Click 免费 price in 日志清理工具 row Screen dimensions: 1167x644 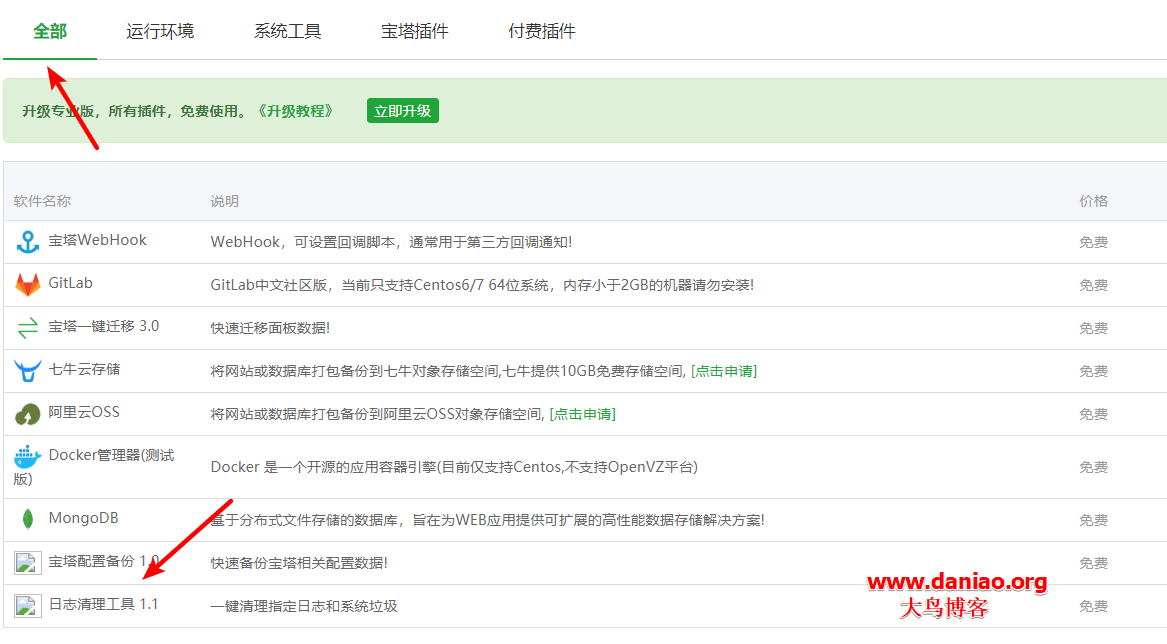pyautogui.click(x=1093, y=606)
